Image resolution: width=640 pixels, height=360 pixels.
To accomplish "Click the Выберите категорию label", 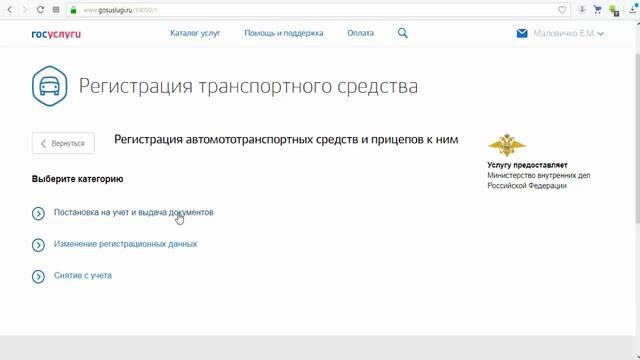I will [x=78, y=179].
